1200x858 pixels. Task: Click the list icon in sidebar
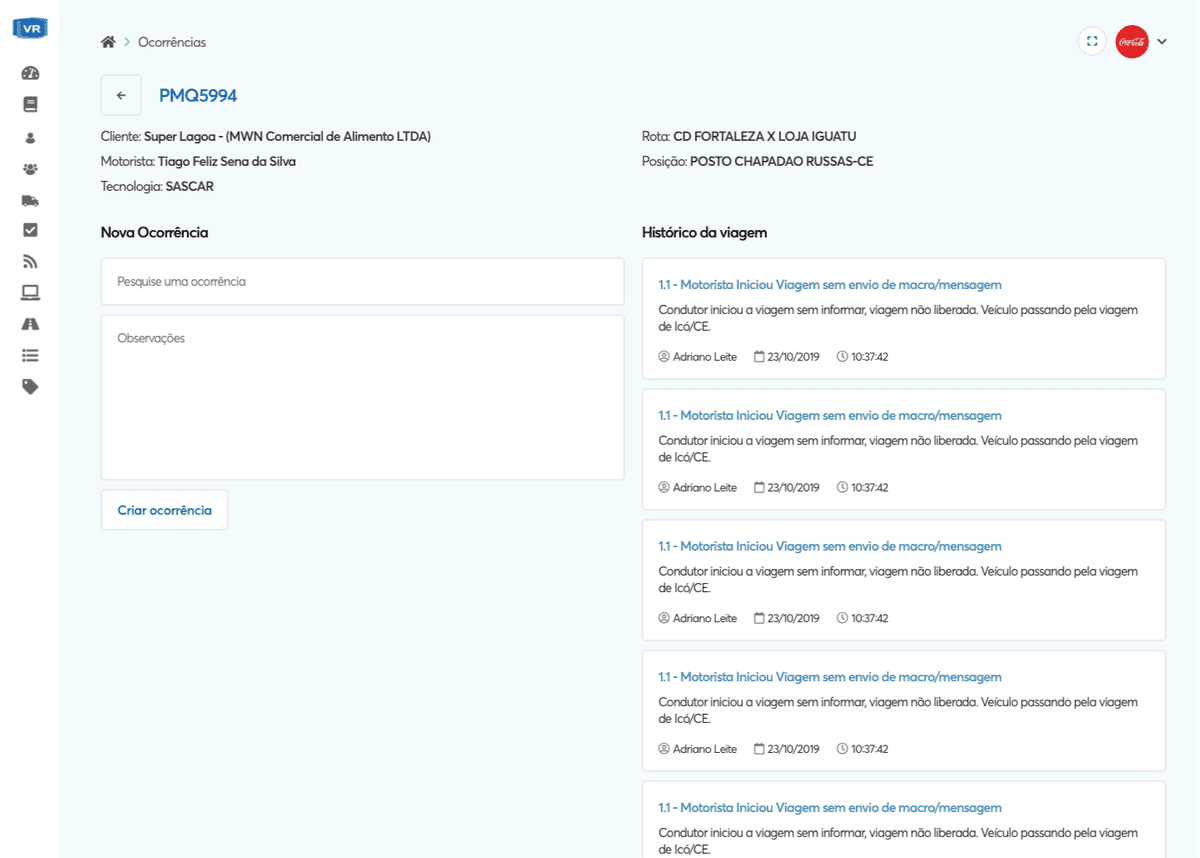click(x=30, y=355)
